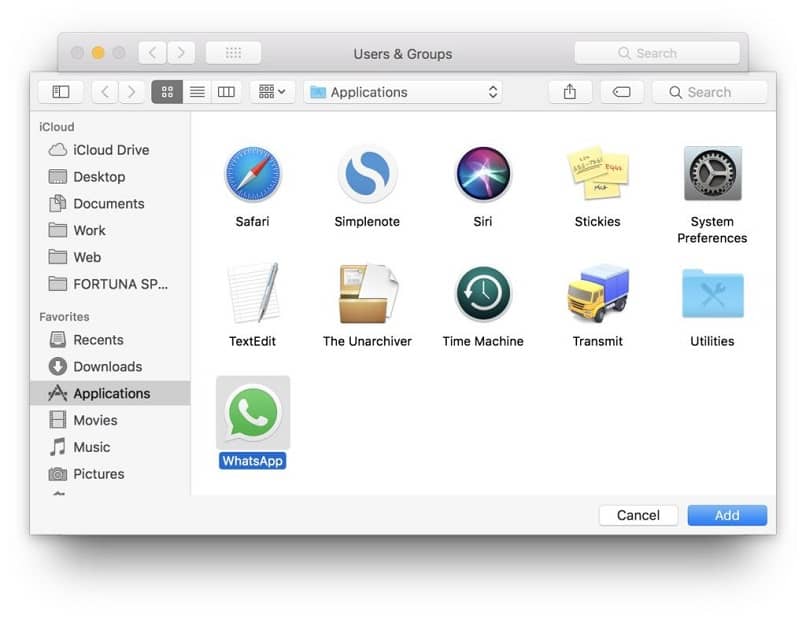Viewport: 806px width, 618px height.
Task: Select the TextEdit app icon
Action: (253, 293)
